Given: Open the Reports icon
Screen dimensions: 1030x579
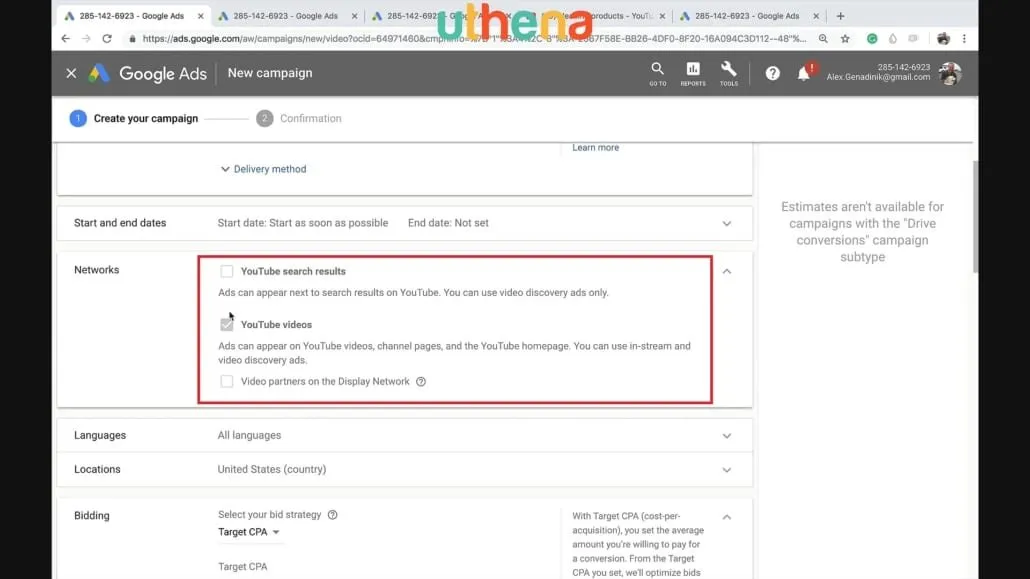Looking at the screenshot, I should point(693,73).
